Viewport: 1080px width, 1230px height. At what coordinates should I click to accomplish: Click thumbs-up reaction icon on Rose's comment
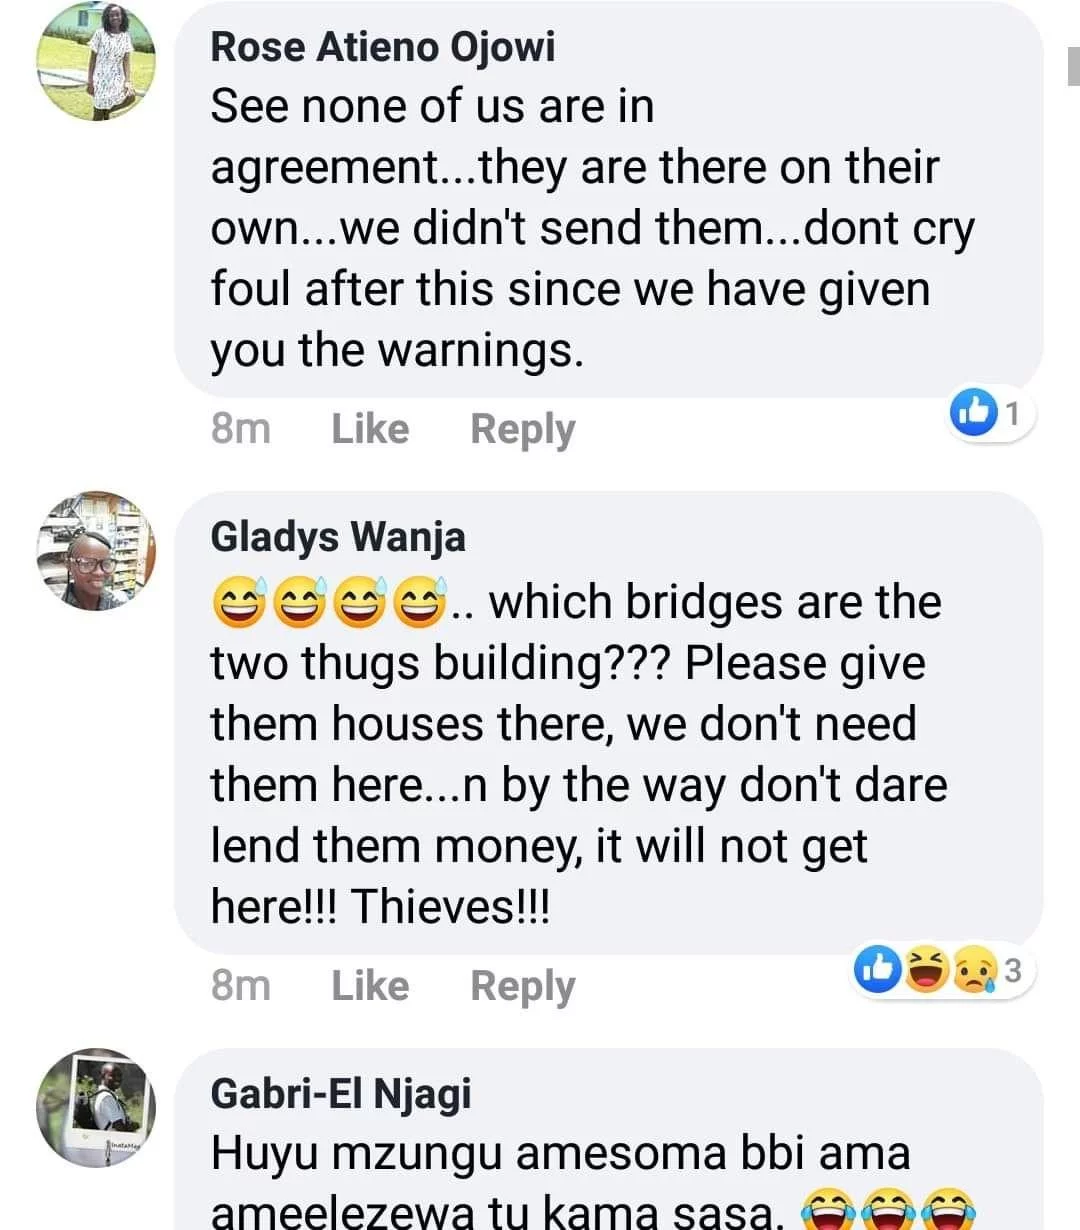click(x=973, y=412)
